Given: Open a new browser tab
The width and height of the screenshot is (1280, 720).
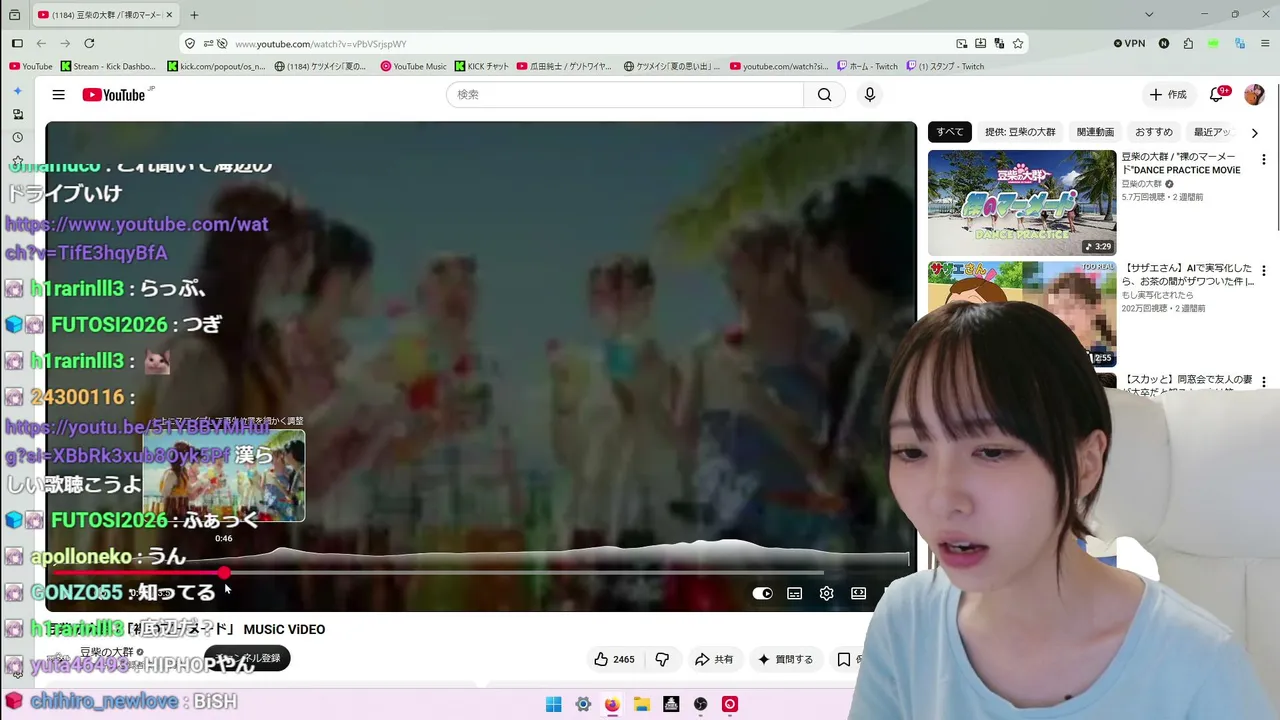Looking at the screenshot, I should pyautogui.click(x=194, y=15).
